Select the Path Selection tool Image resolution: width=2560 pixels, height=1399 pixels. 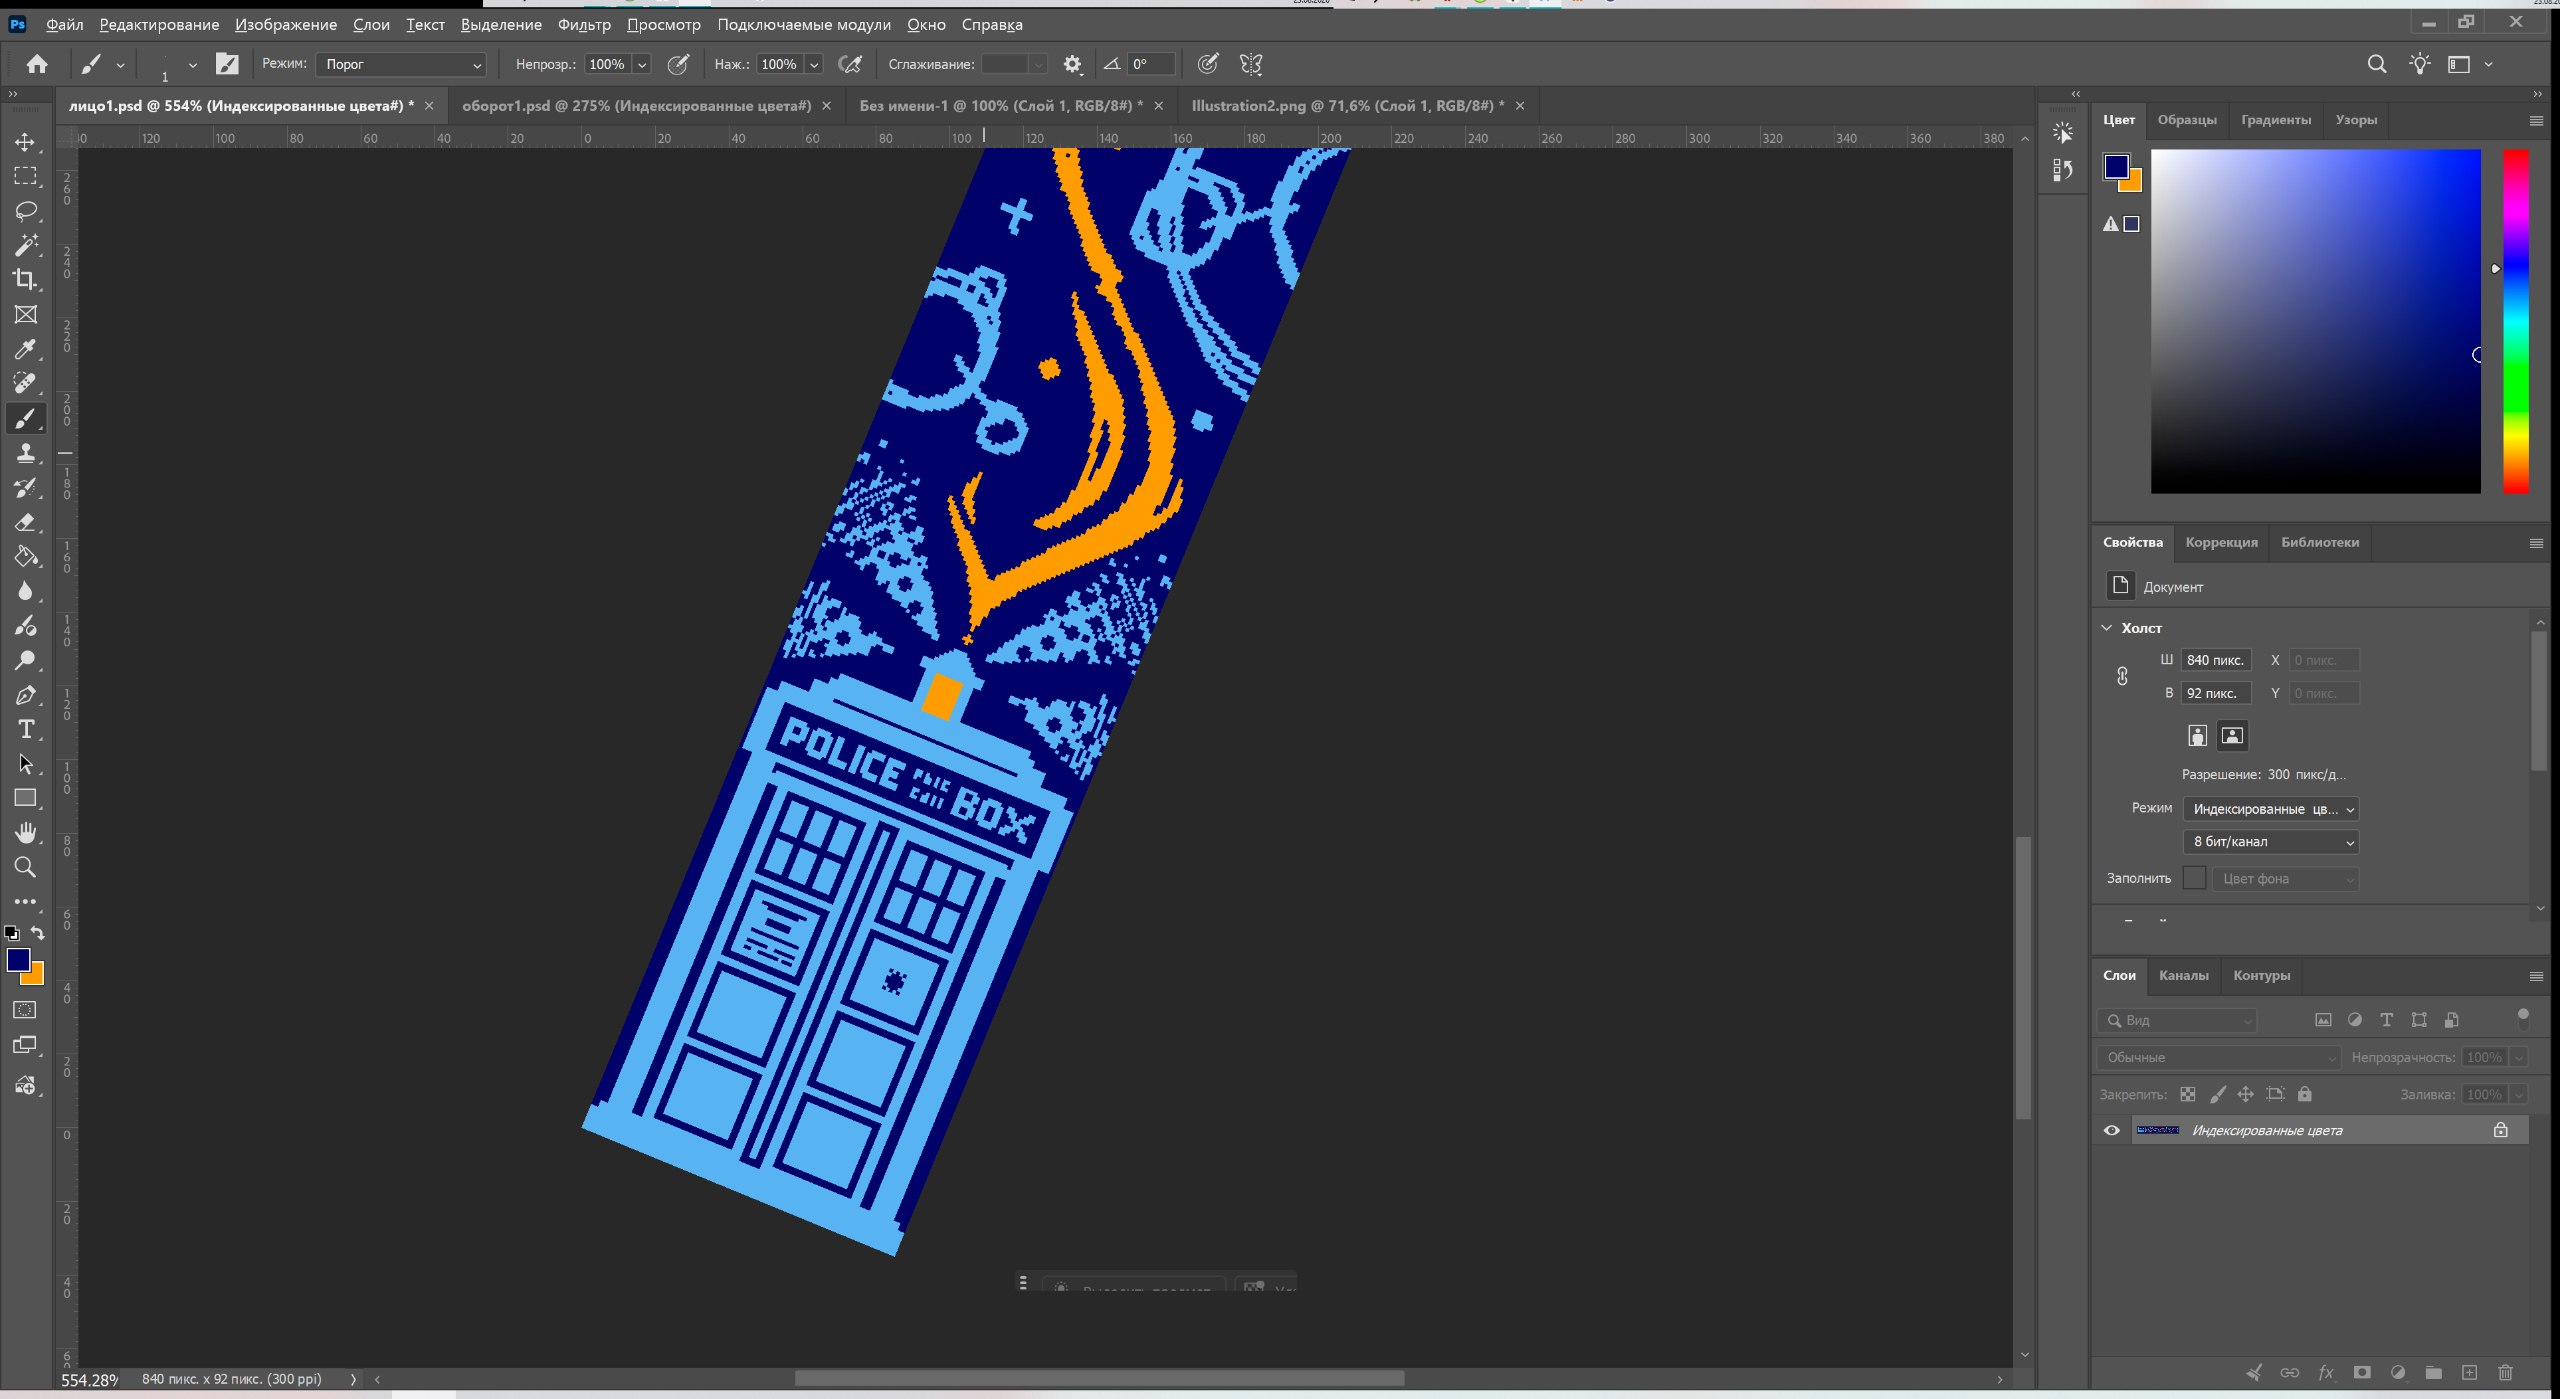25,764
